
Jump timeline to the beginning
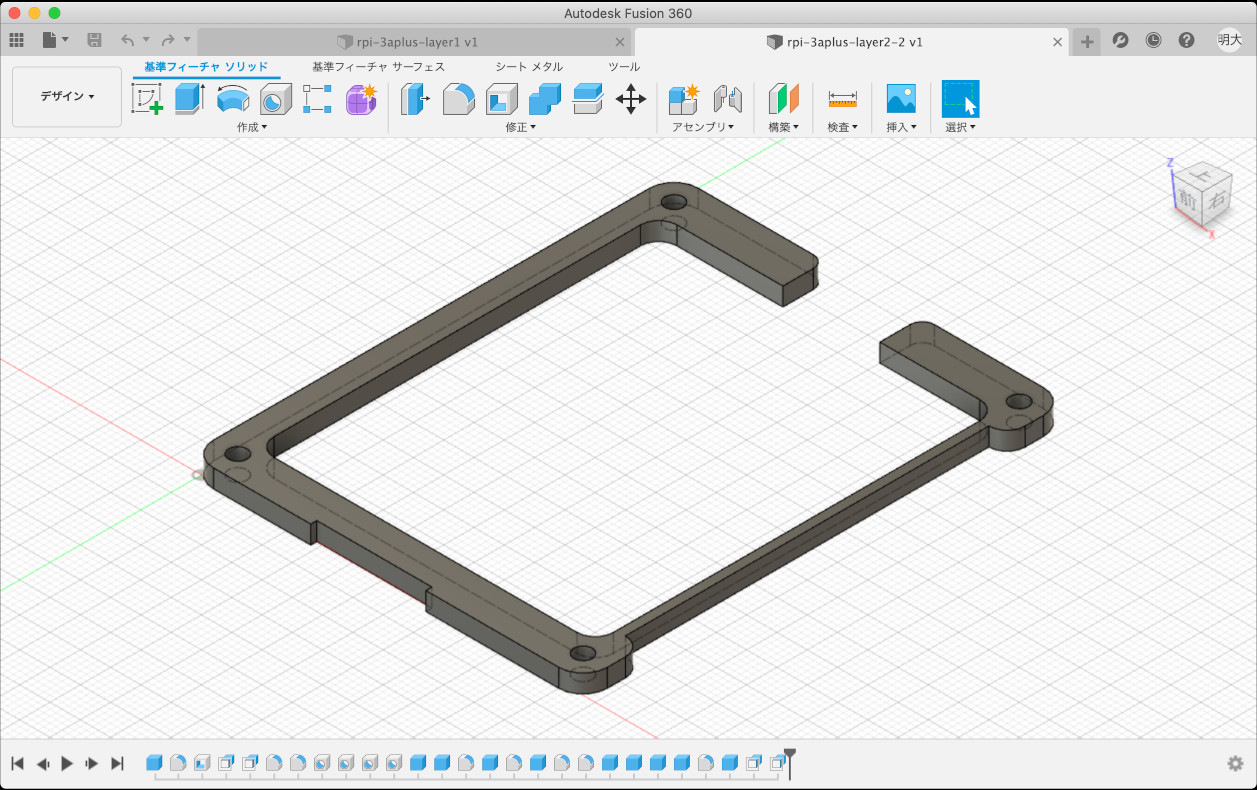(x=17, y=763)
